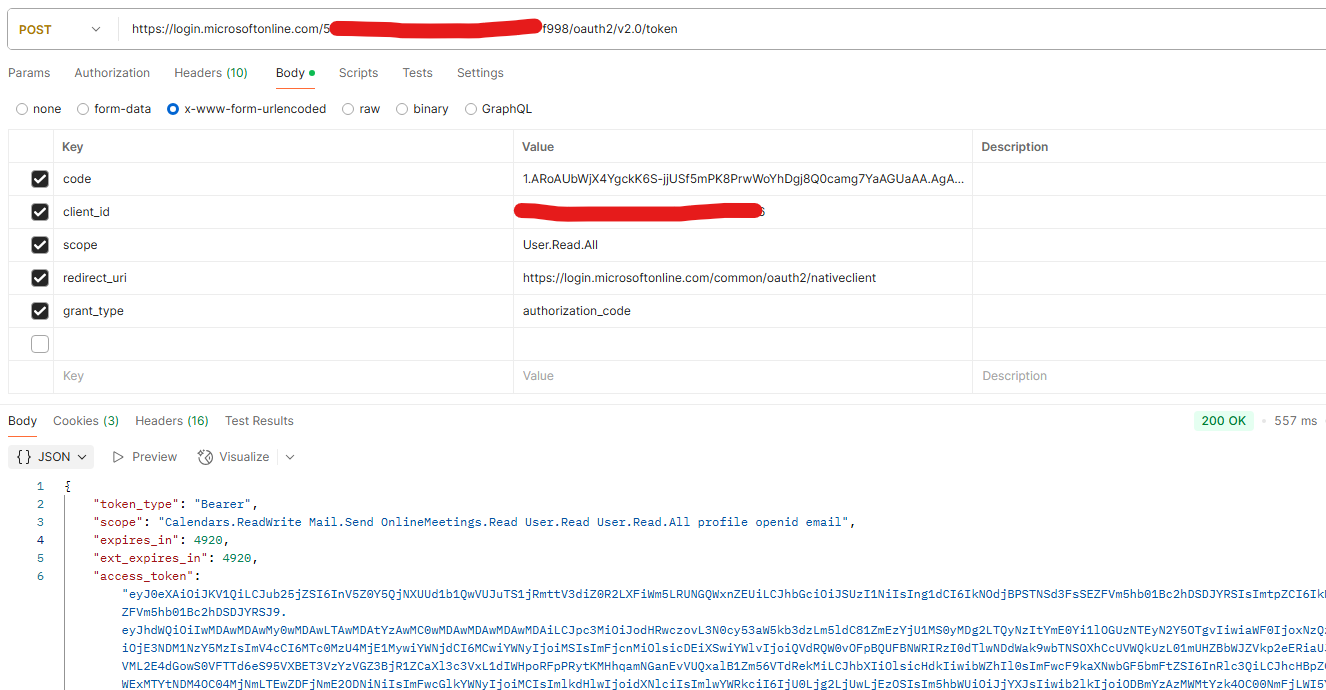Open the response Body tab

click(x=22, y=421)
